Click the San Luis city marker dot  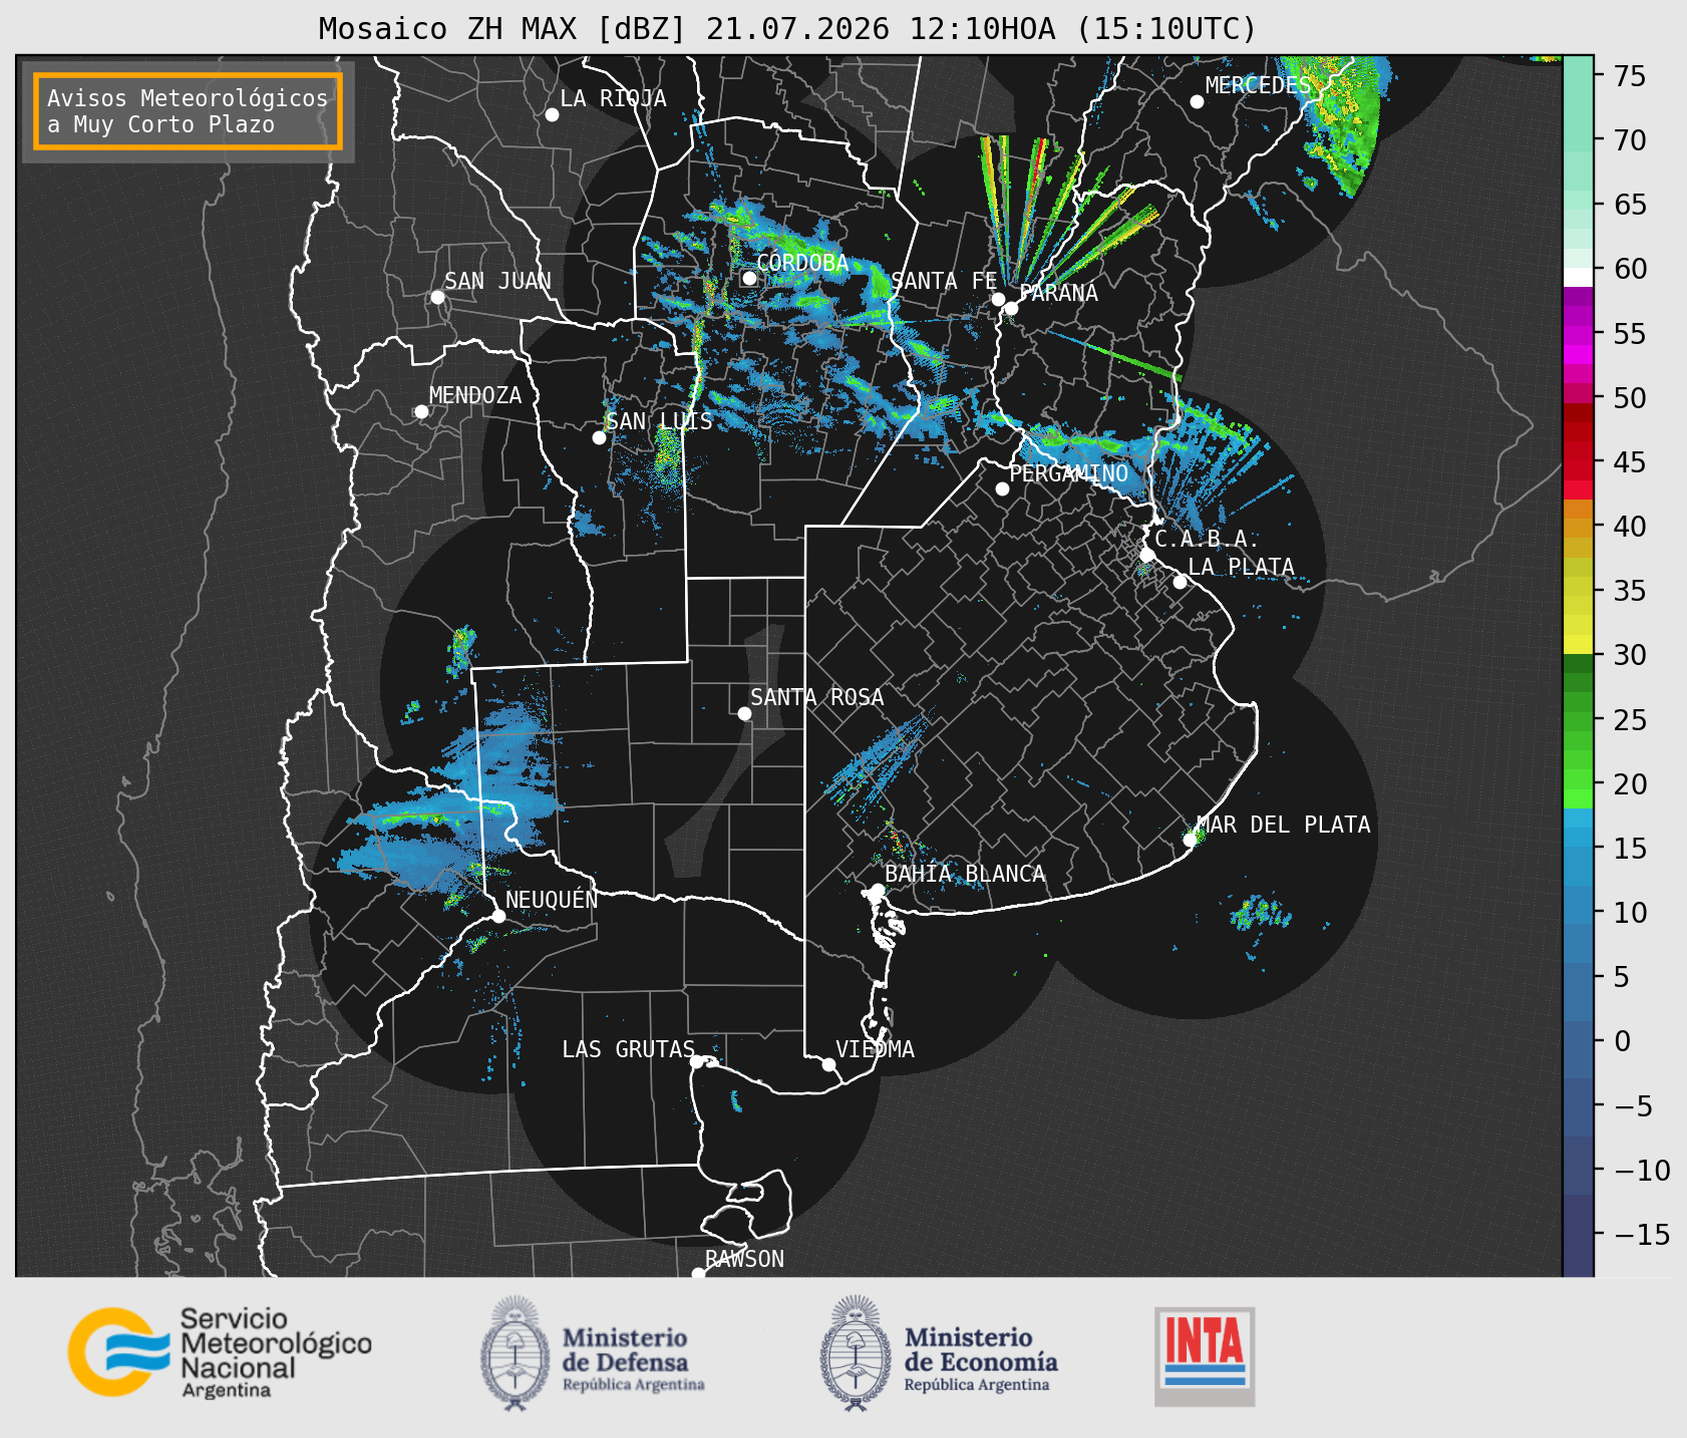click(599, 437)
